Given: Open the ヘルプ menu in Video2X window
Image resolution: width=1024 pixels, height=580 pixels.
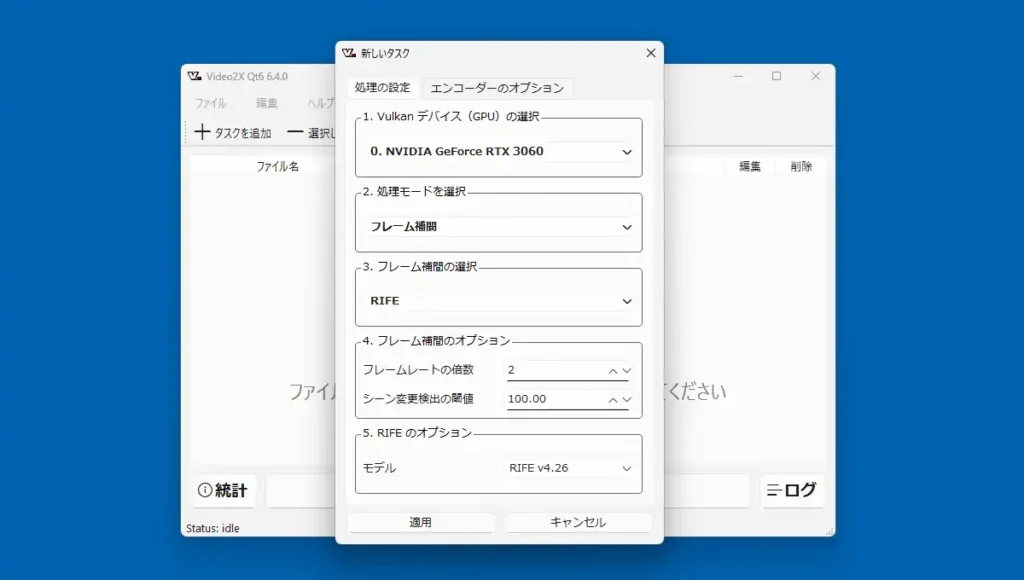Looking at the screenshot, I should point(320,103).
